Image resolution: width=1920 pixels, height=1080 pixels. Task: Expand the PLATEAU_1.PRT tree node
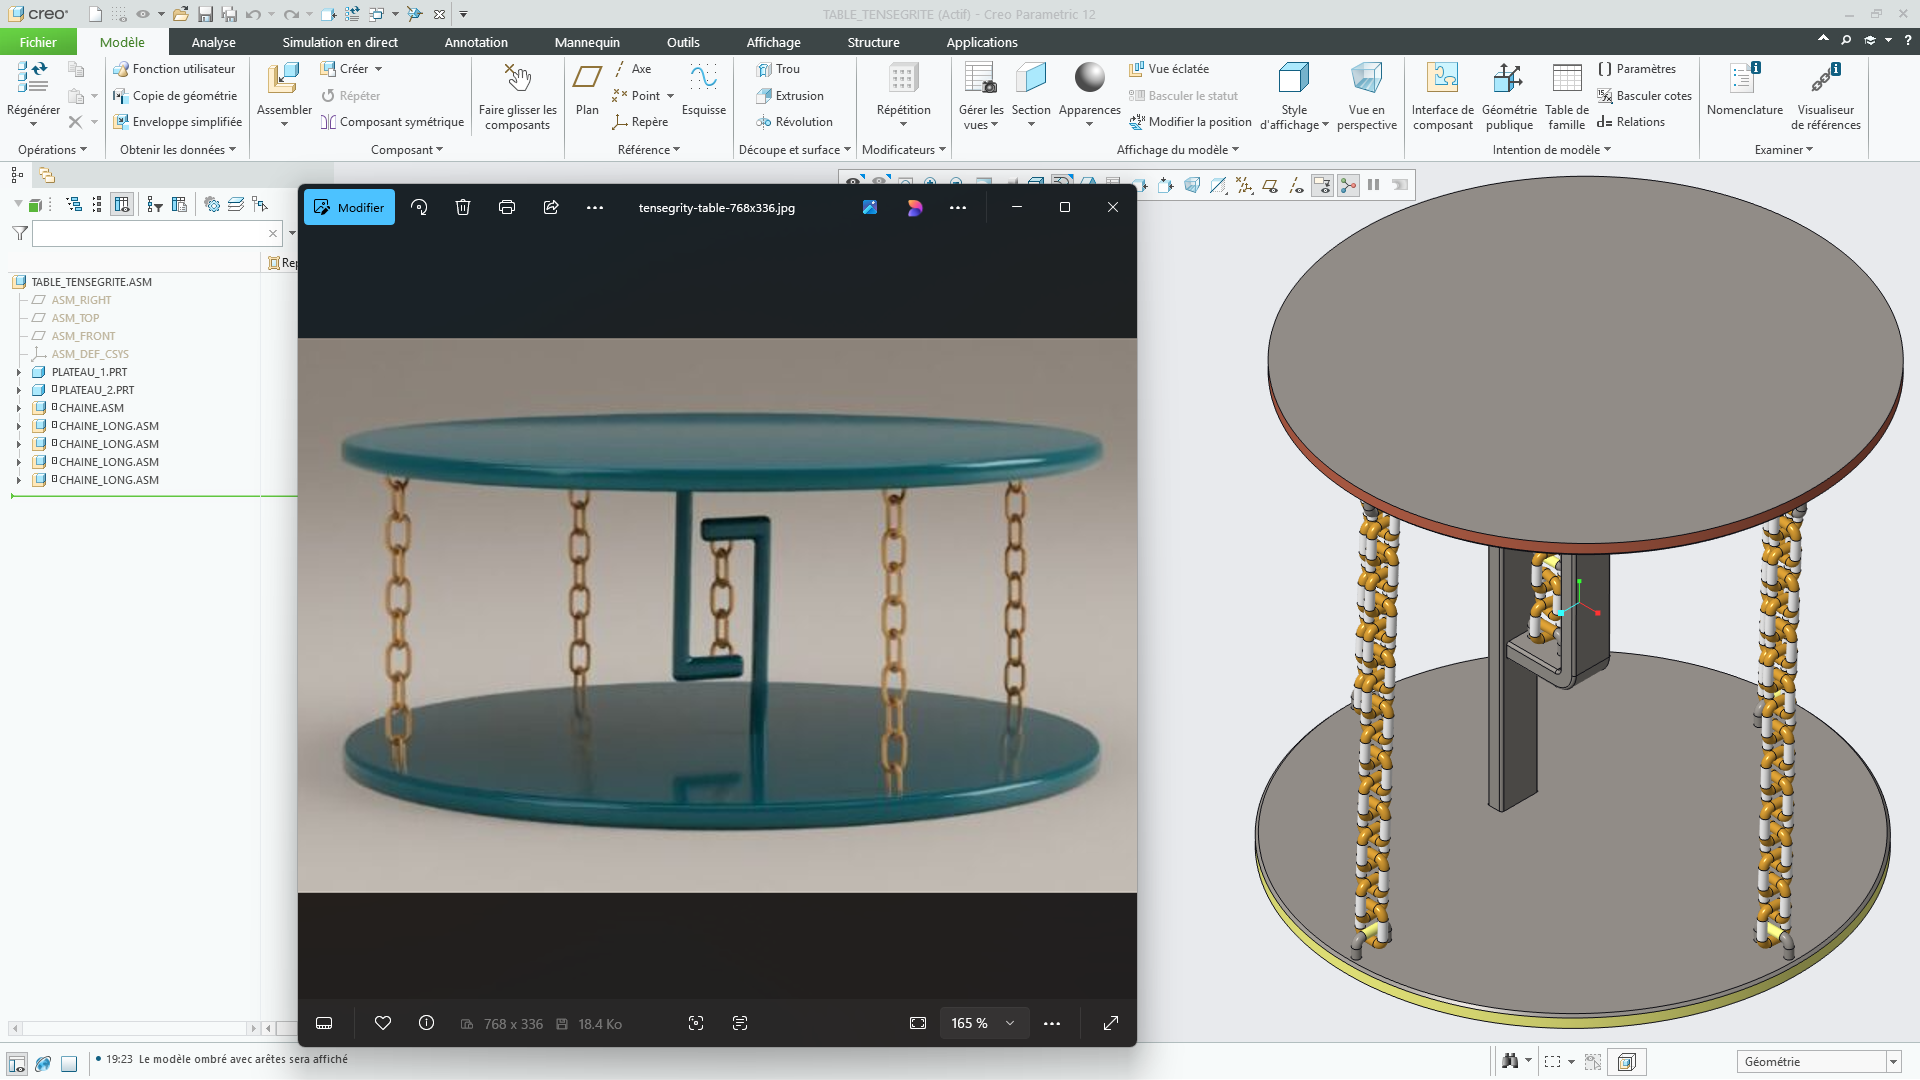click(x=18, y=372)
